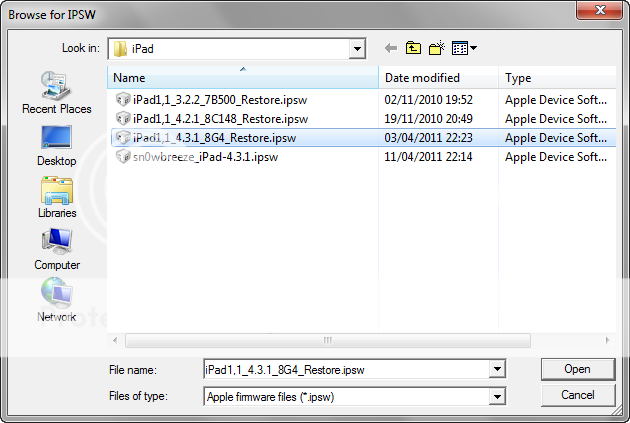This screenshot has width=630, height=423.
Task: Open the View Menu icon
Action: pyautogui.click(x=463, y=48)
